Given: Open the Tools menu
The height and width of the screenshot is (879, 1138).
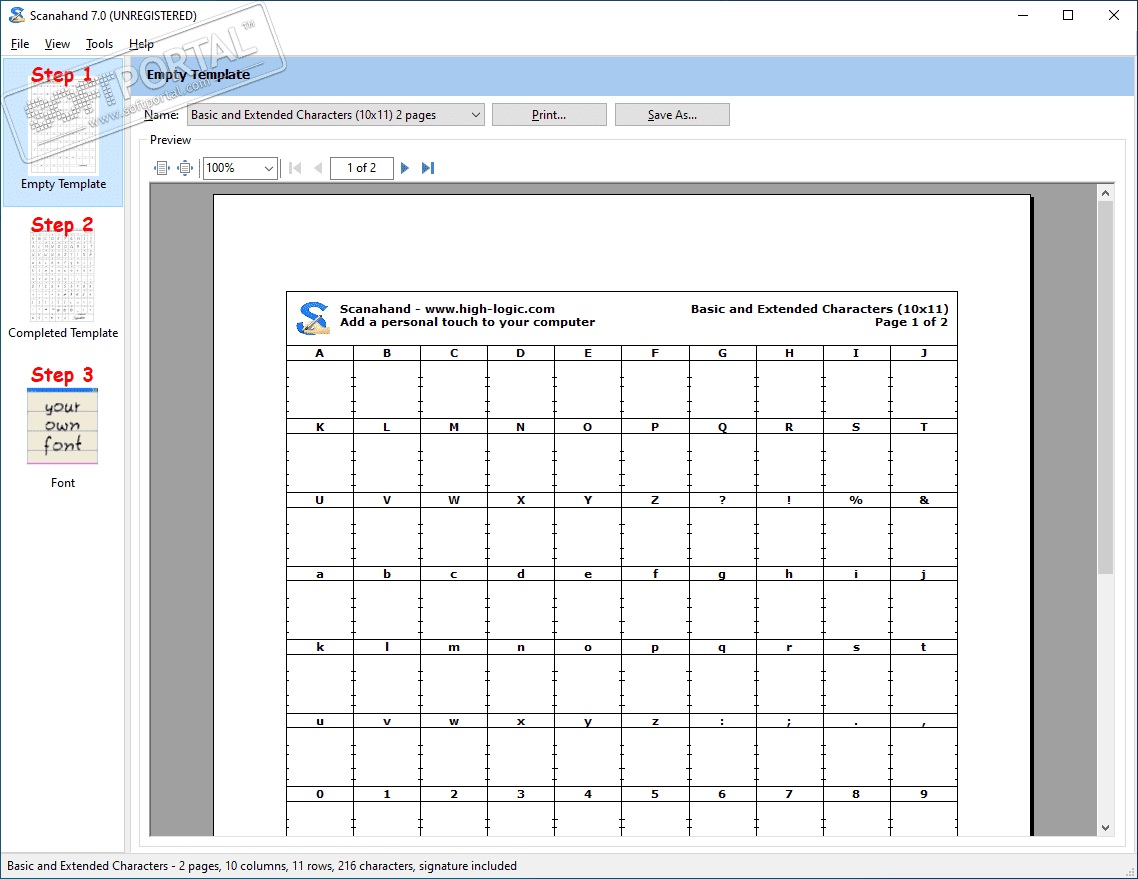Looking at the screenshot, I should tap(99, 44).
